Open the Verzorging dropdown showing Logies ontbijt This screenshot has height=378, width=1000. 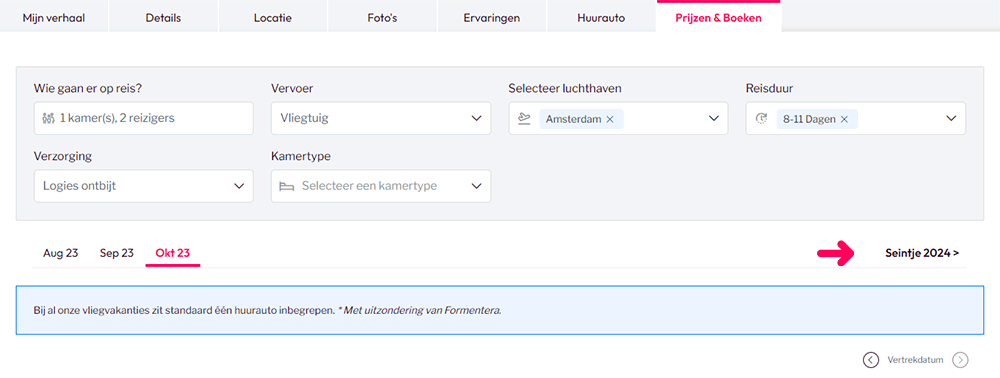[x=143, y=186]
